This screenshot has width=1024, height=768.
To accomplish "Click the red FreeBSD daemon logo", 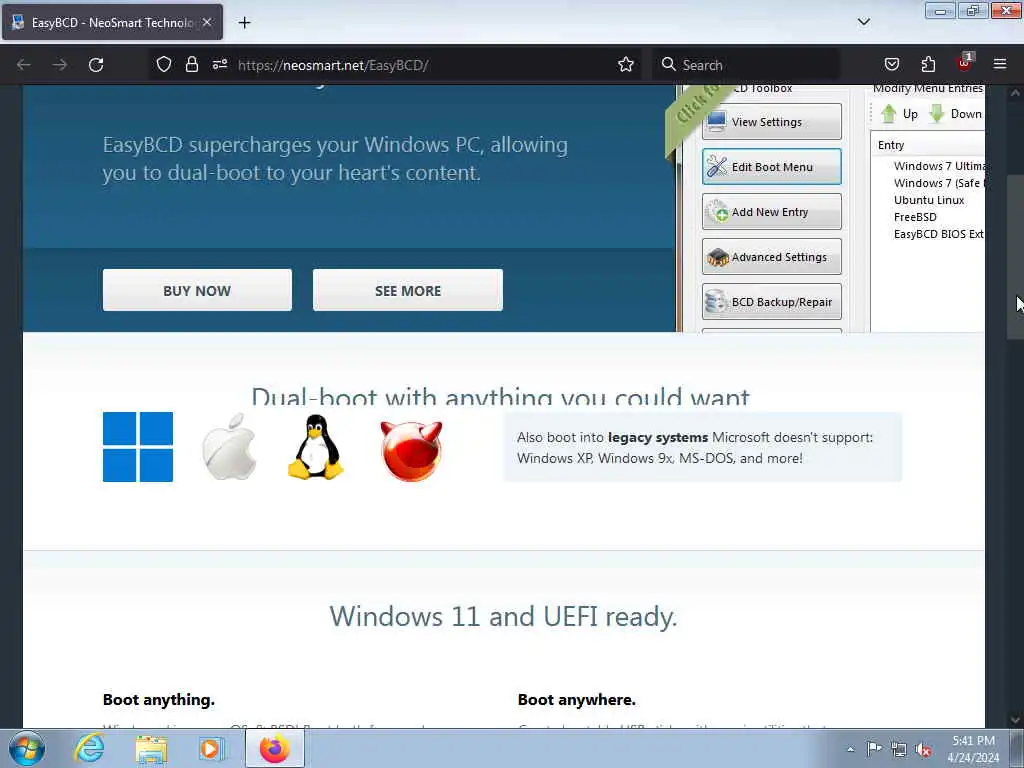I will tap(411, 451).
